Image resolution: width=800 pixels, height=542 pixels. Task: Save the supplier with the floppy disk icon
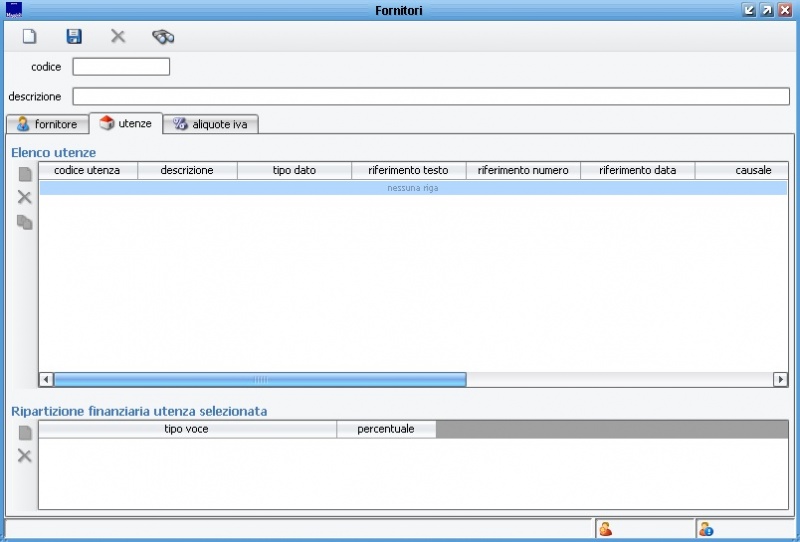74,37
